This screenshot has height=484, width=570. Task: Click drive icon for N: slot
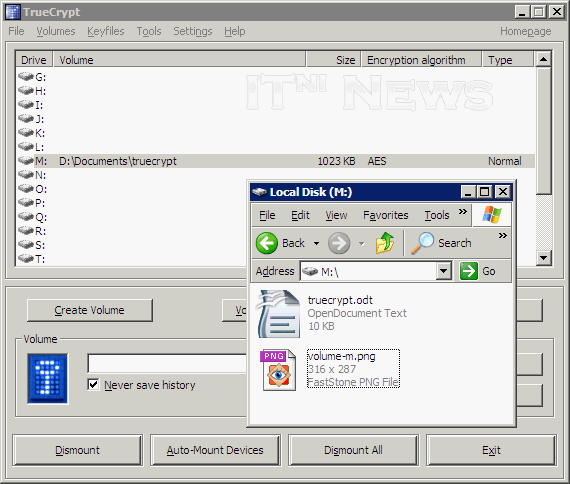[x=26, y=174]
